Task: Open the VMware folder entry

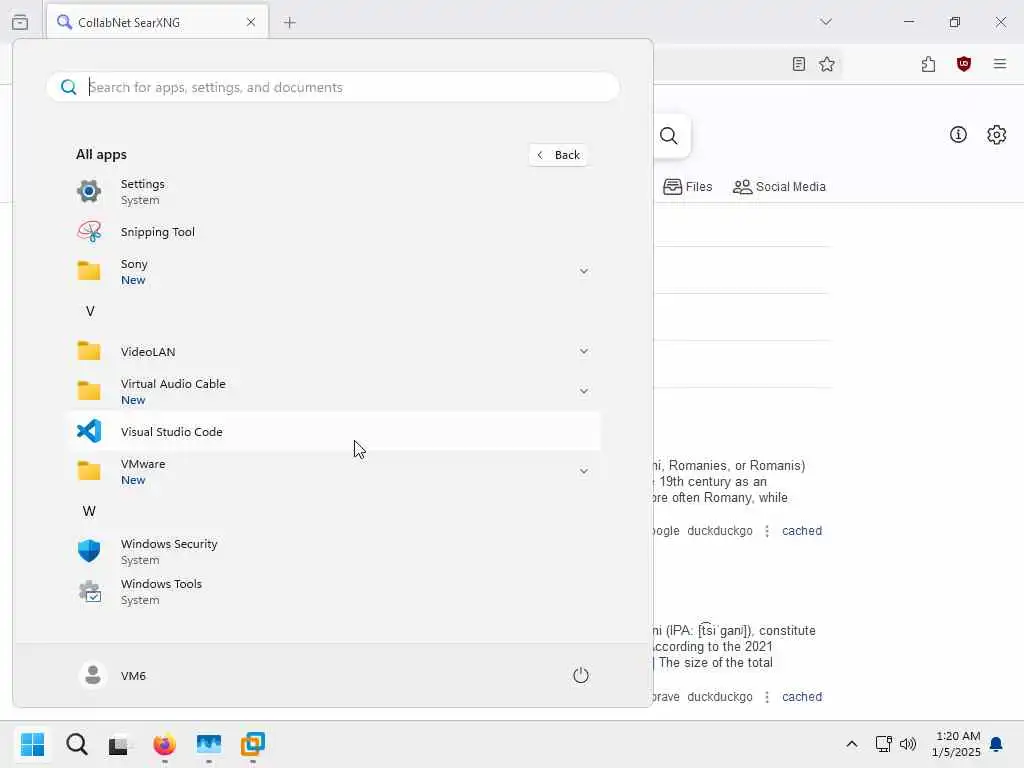Action: [x=333, y=472]
